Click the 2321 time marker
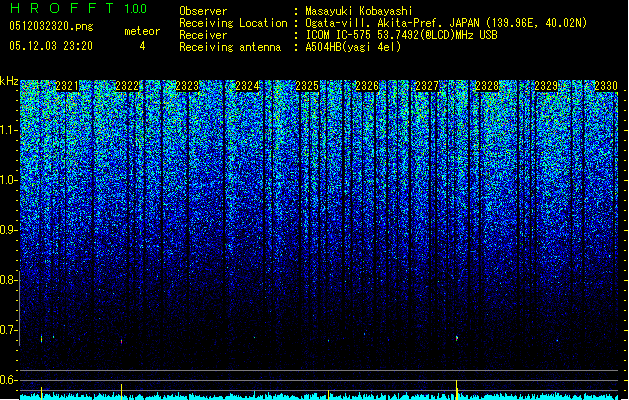Screen dimensions: 629x400 coord(67,86)
